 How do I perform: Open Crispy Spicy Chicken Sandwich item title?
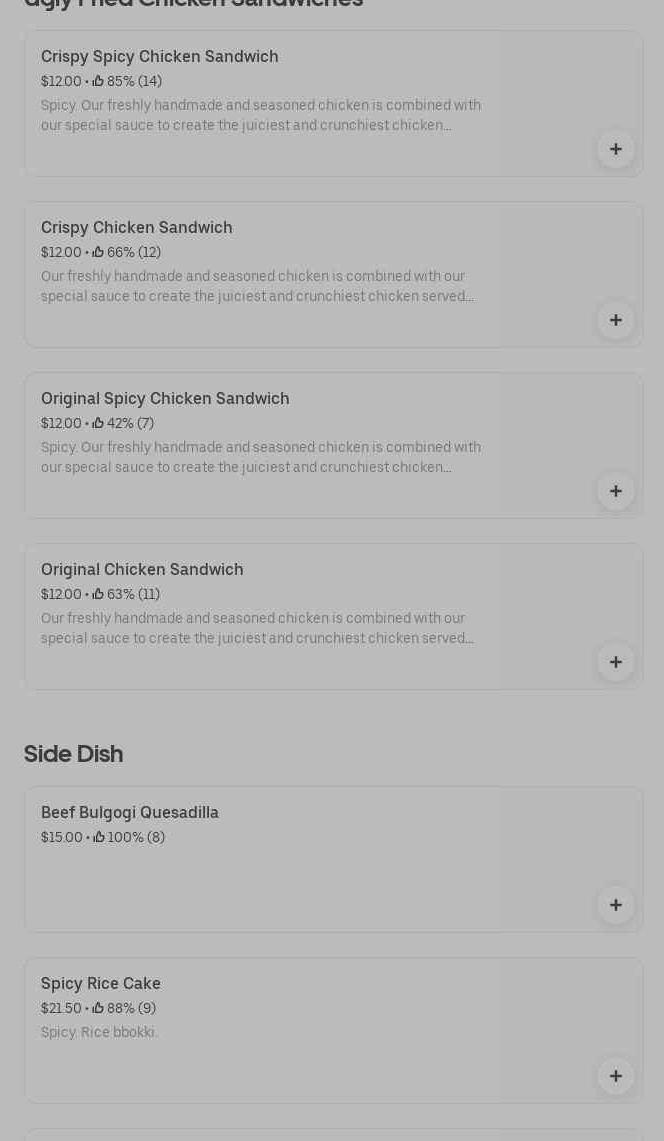pyautogui.click(x=160, y=57)
